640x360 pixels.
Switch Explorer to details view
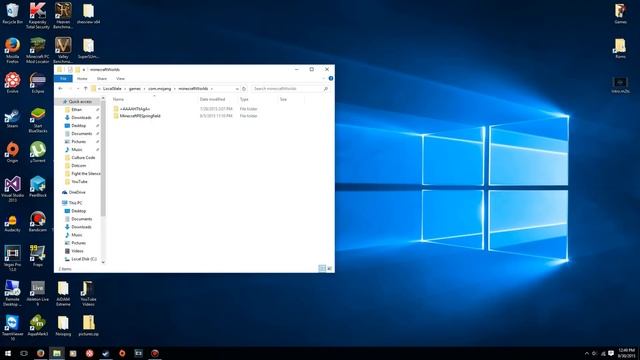(322, 268)
